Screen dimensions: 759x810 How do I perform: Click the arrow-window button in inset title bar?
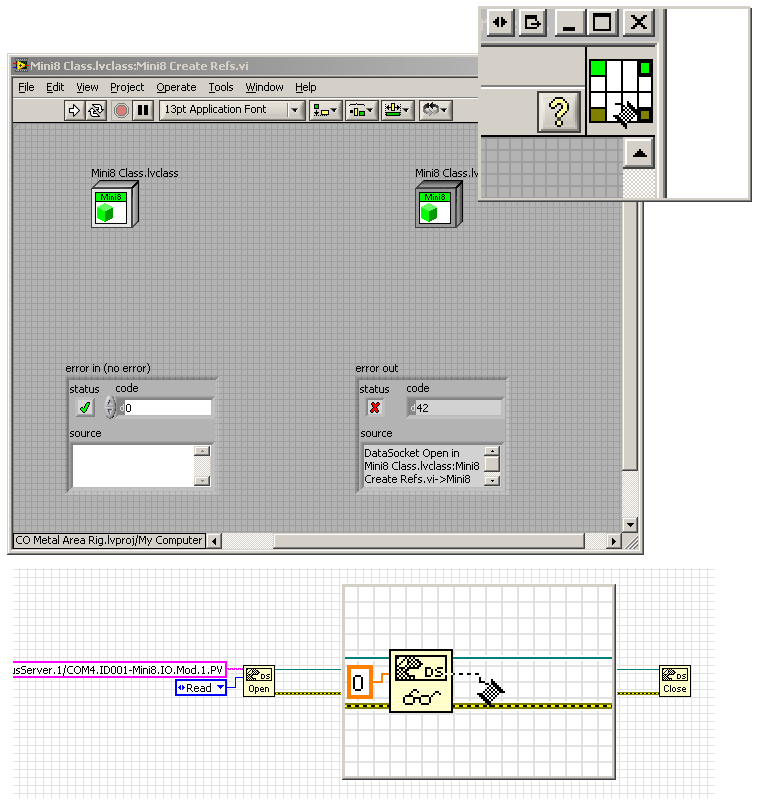(532, 22)
